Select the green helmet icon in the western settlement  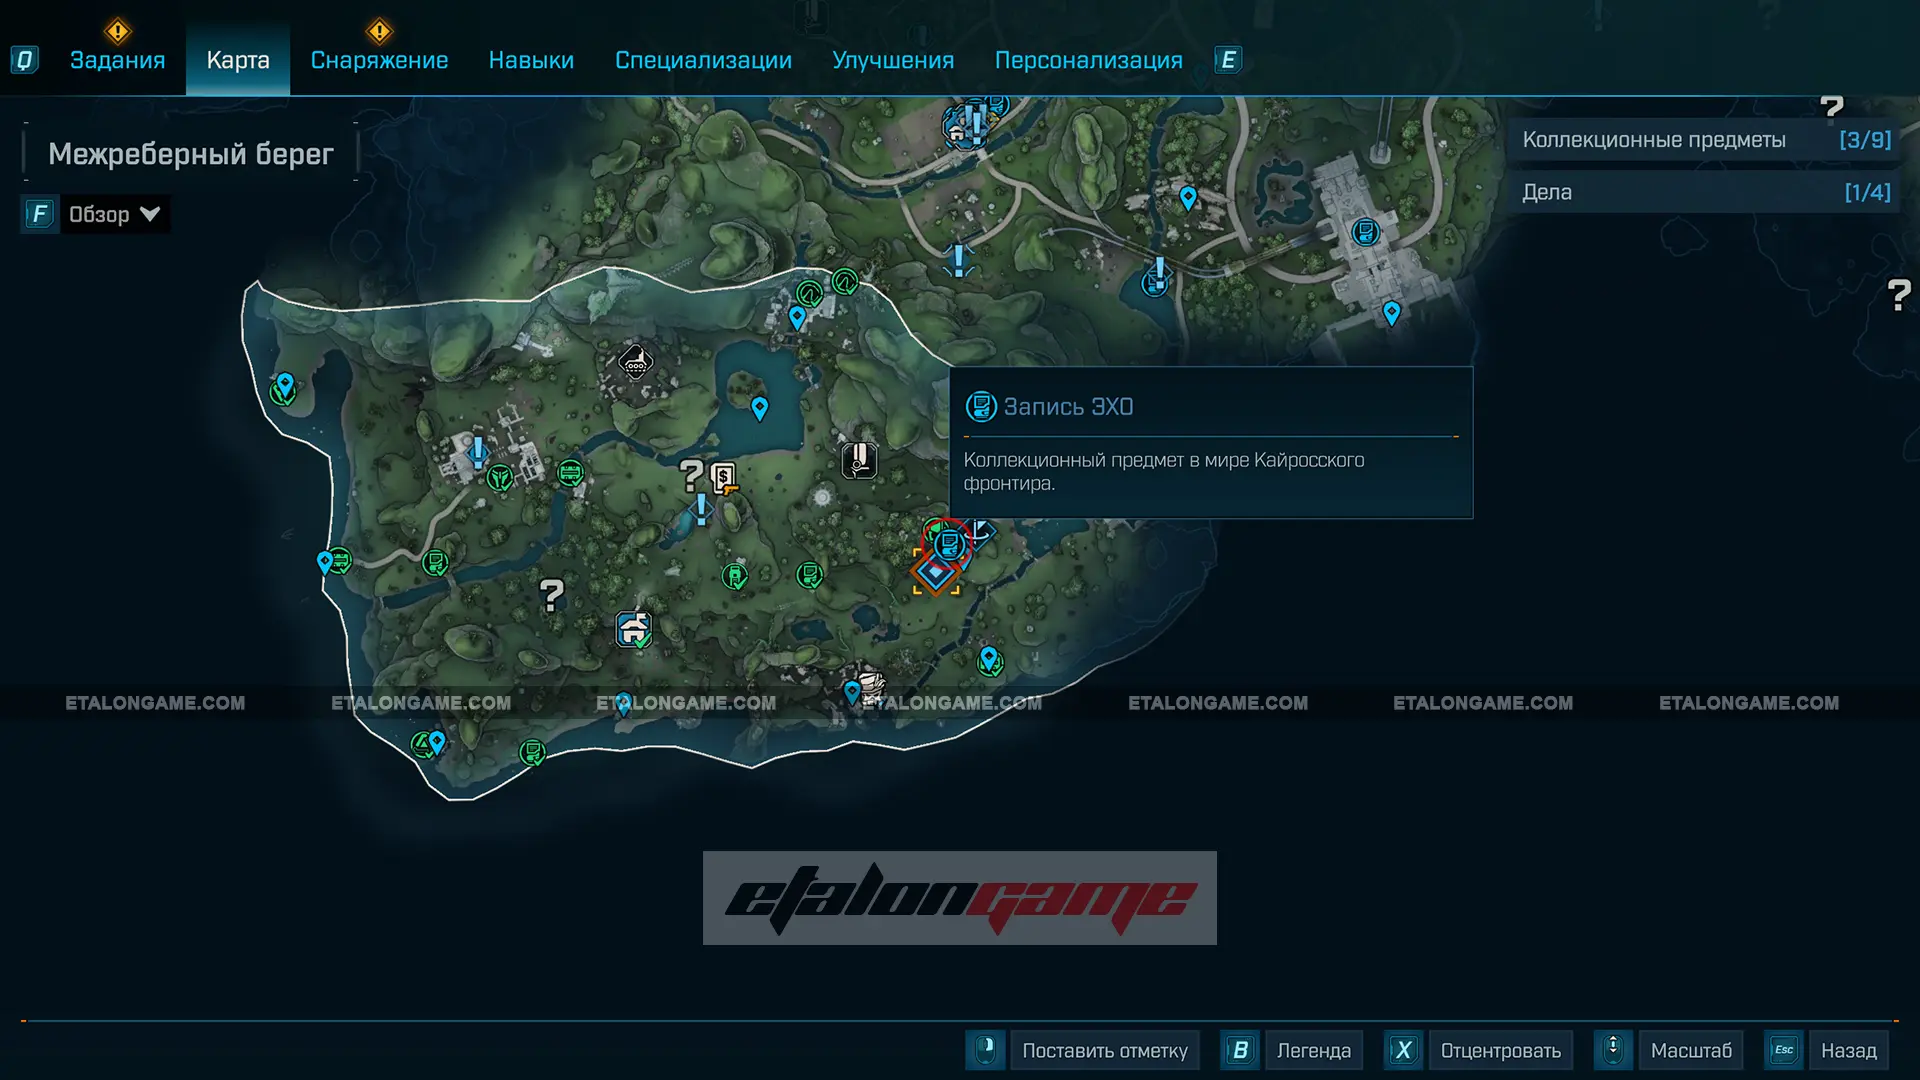[500, 479]
